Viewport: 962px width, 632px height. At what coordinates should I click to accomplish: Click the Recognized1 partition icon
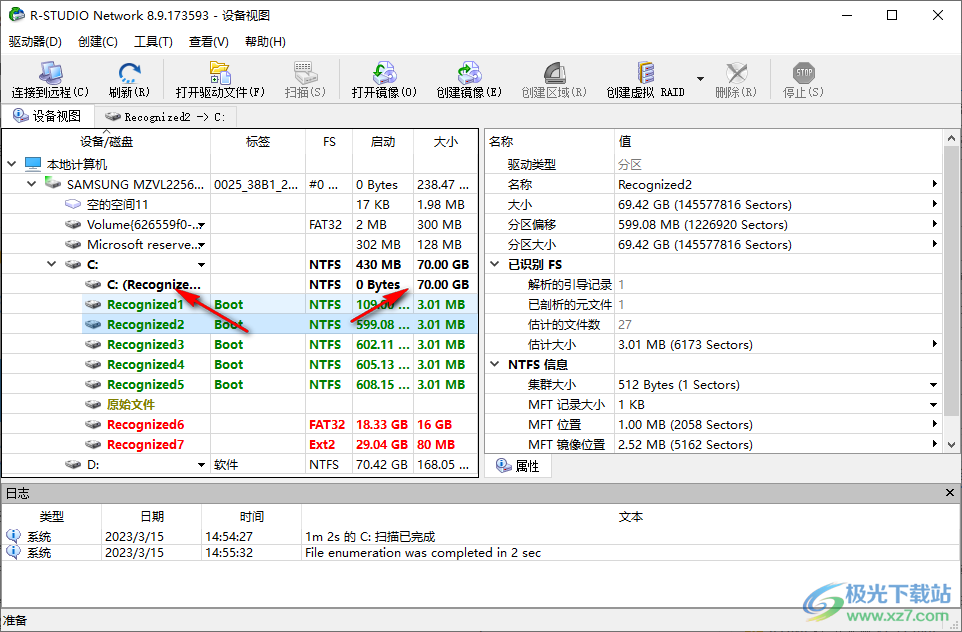pyautogui.click(x=93, y=304)
